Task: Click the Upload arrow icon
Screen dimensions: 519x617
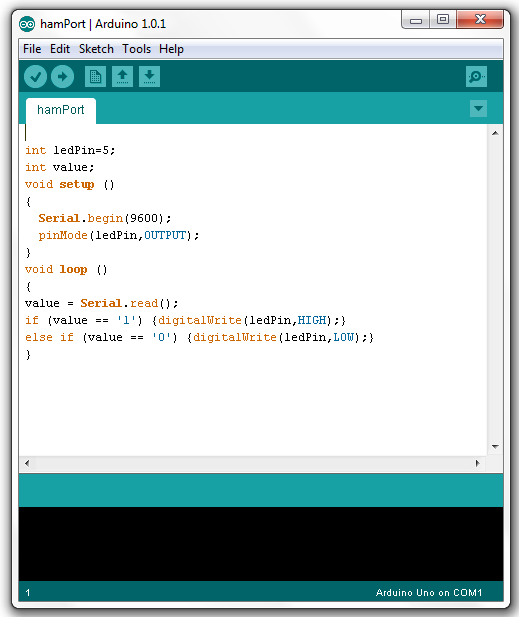Action: 63,76
